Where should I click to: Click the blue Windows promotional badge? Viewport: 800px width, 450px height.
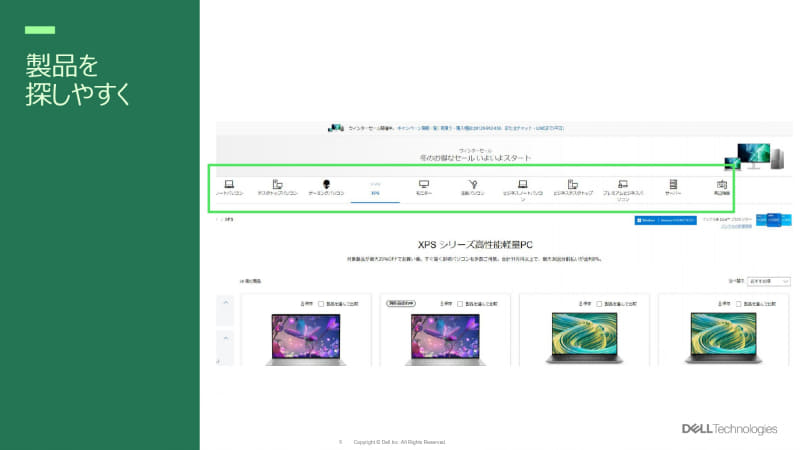(x=665, y=220)
